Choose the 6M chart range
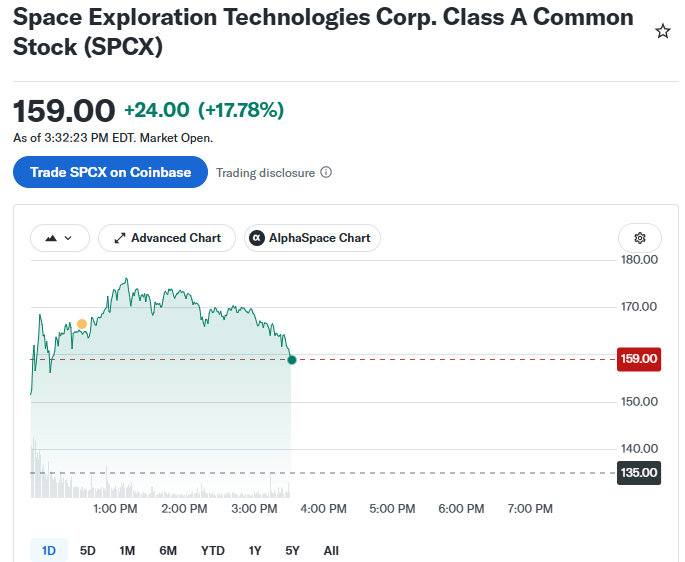This screenshot has width=685, height=562. click(x=168, y=550)
